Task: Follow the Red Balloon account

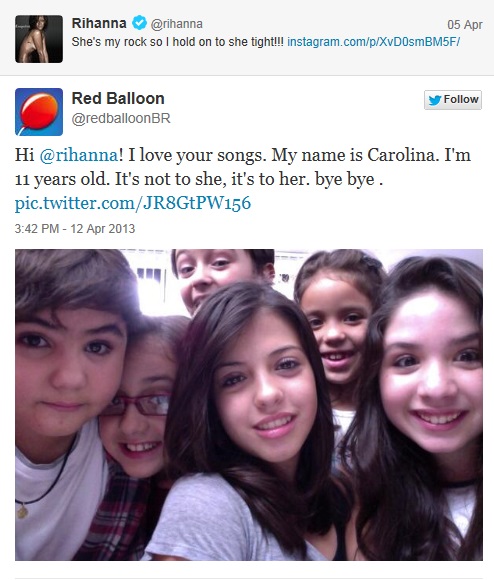Action: point(453,100)
